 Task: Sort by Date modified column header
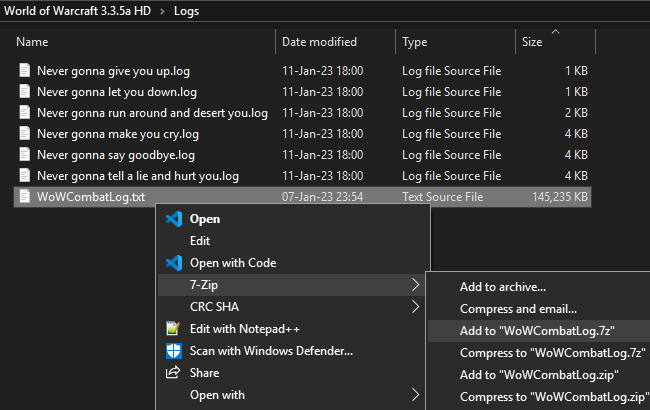pos(319,42)
